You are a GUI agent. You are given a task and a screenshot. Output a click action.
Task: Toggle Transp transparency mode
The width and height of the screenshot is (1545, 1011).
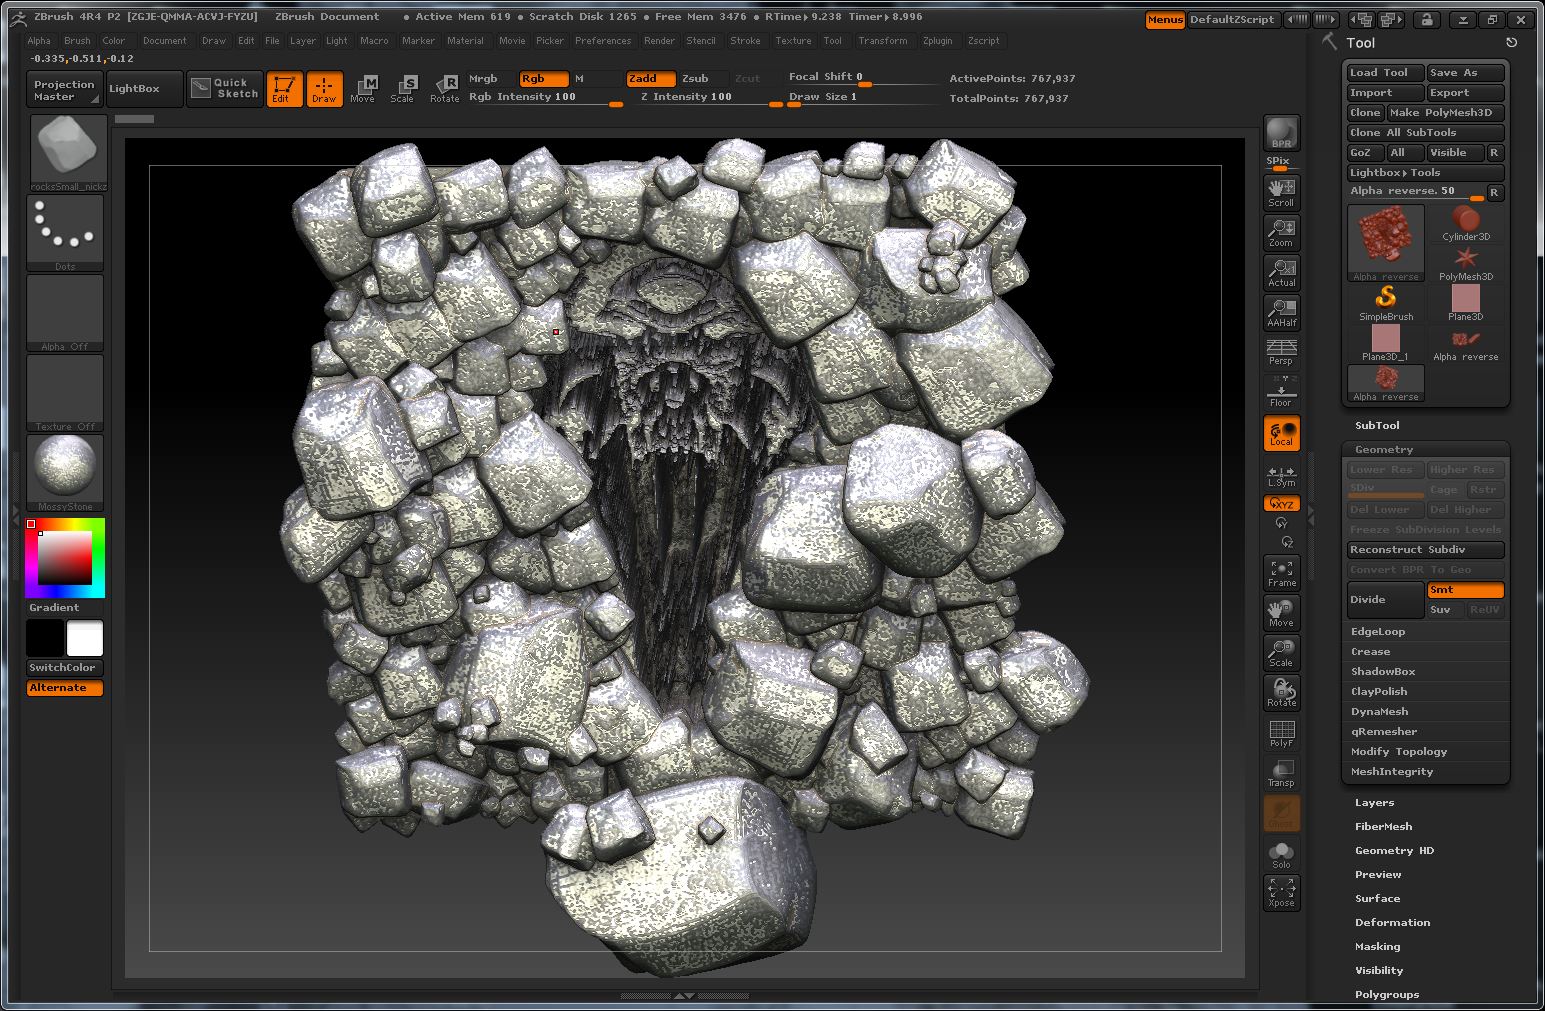[x=1281, y=772]
